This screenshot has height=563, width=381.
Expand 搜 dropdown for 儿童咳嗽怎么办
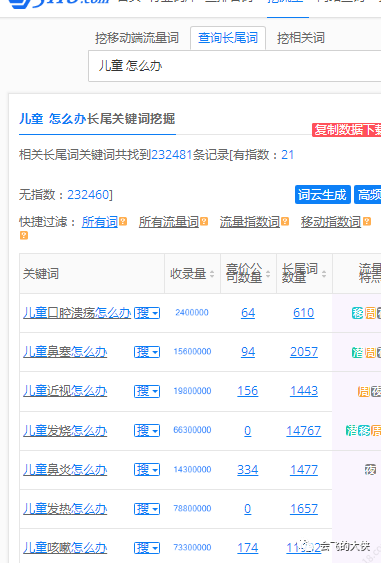tap(147, 548)
